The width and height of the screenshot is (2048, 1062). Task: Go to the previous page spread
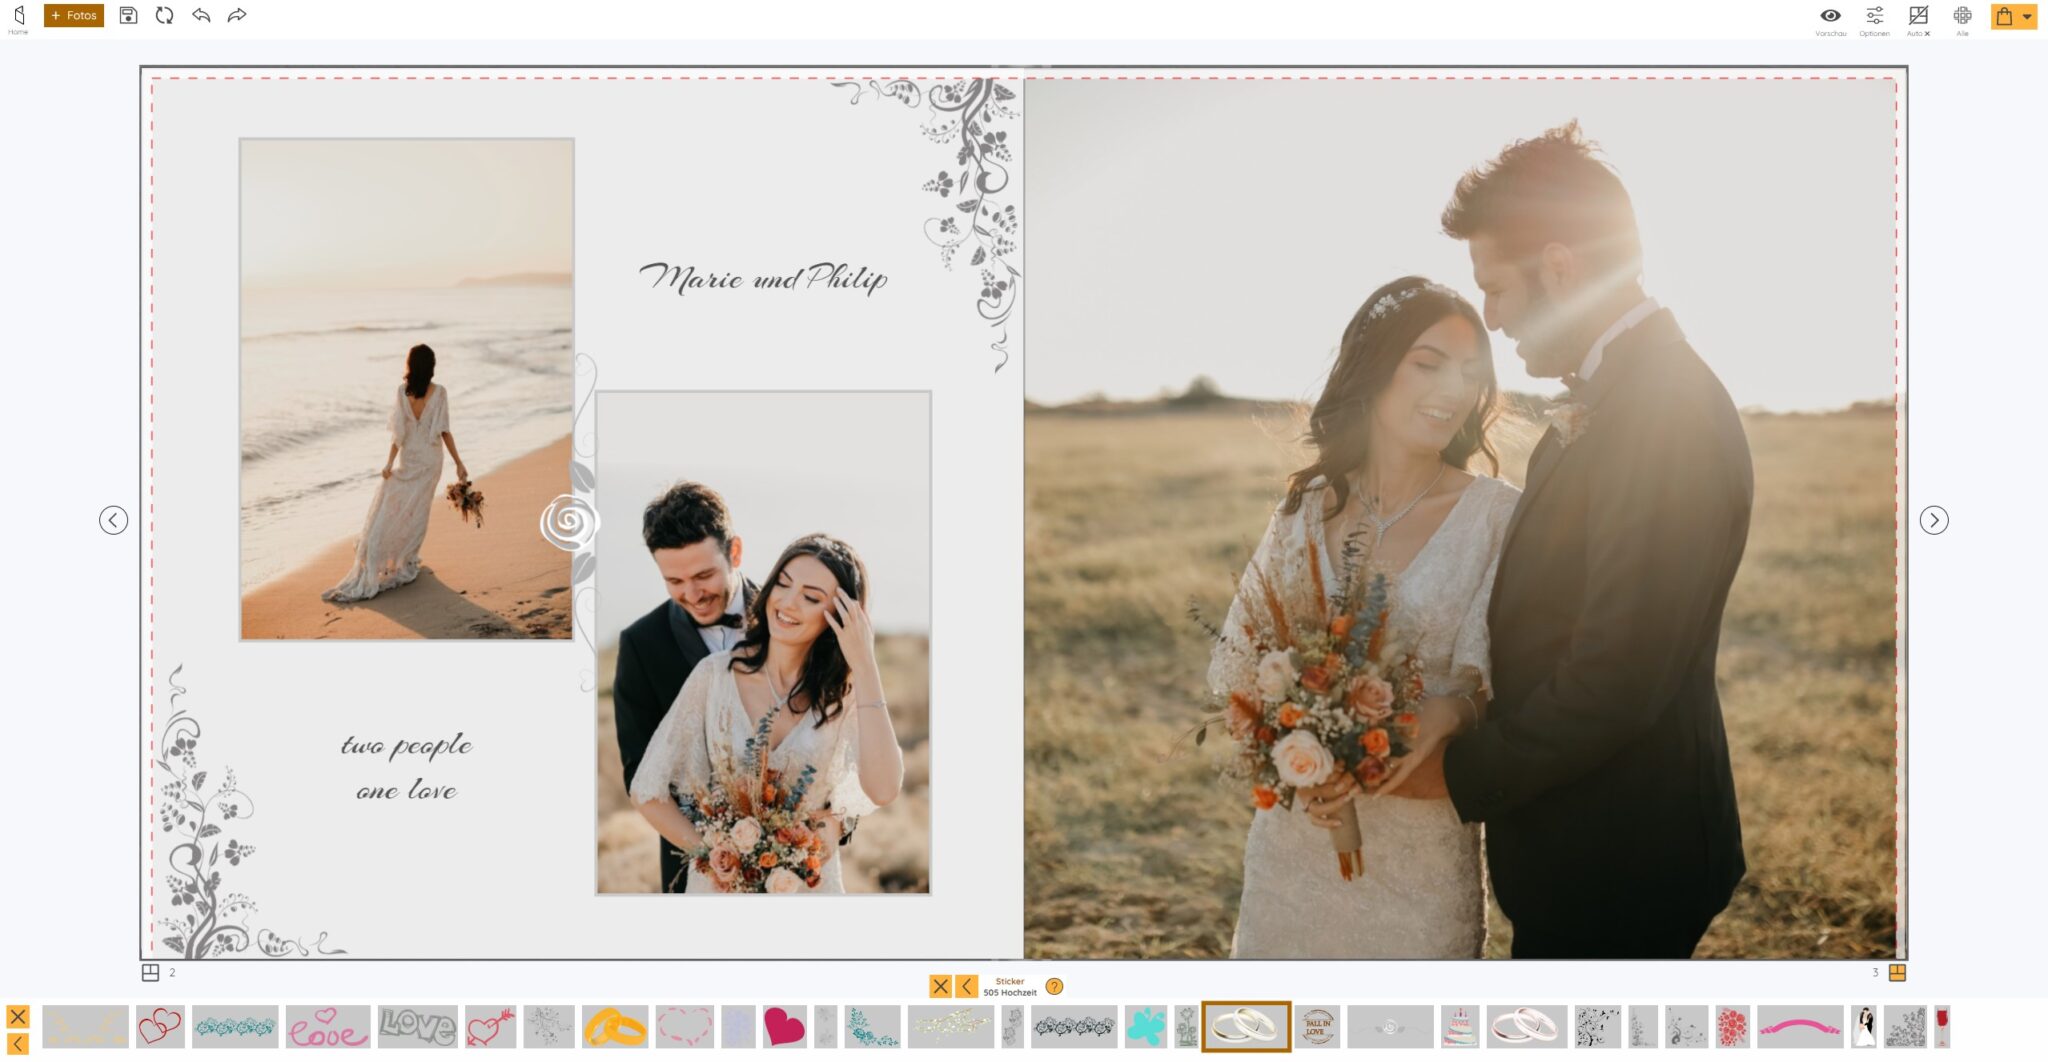coord(113,520)
